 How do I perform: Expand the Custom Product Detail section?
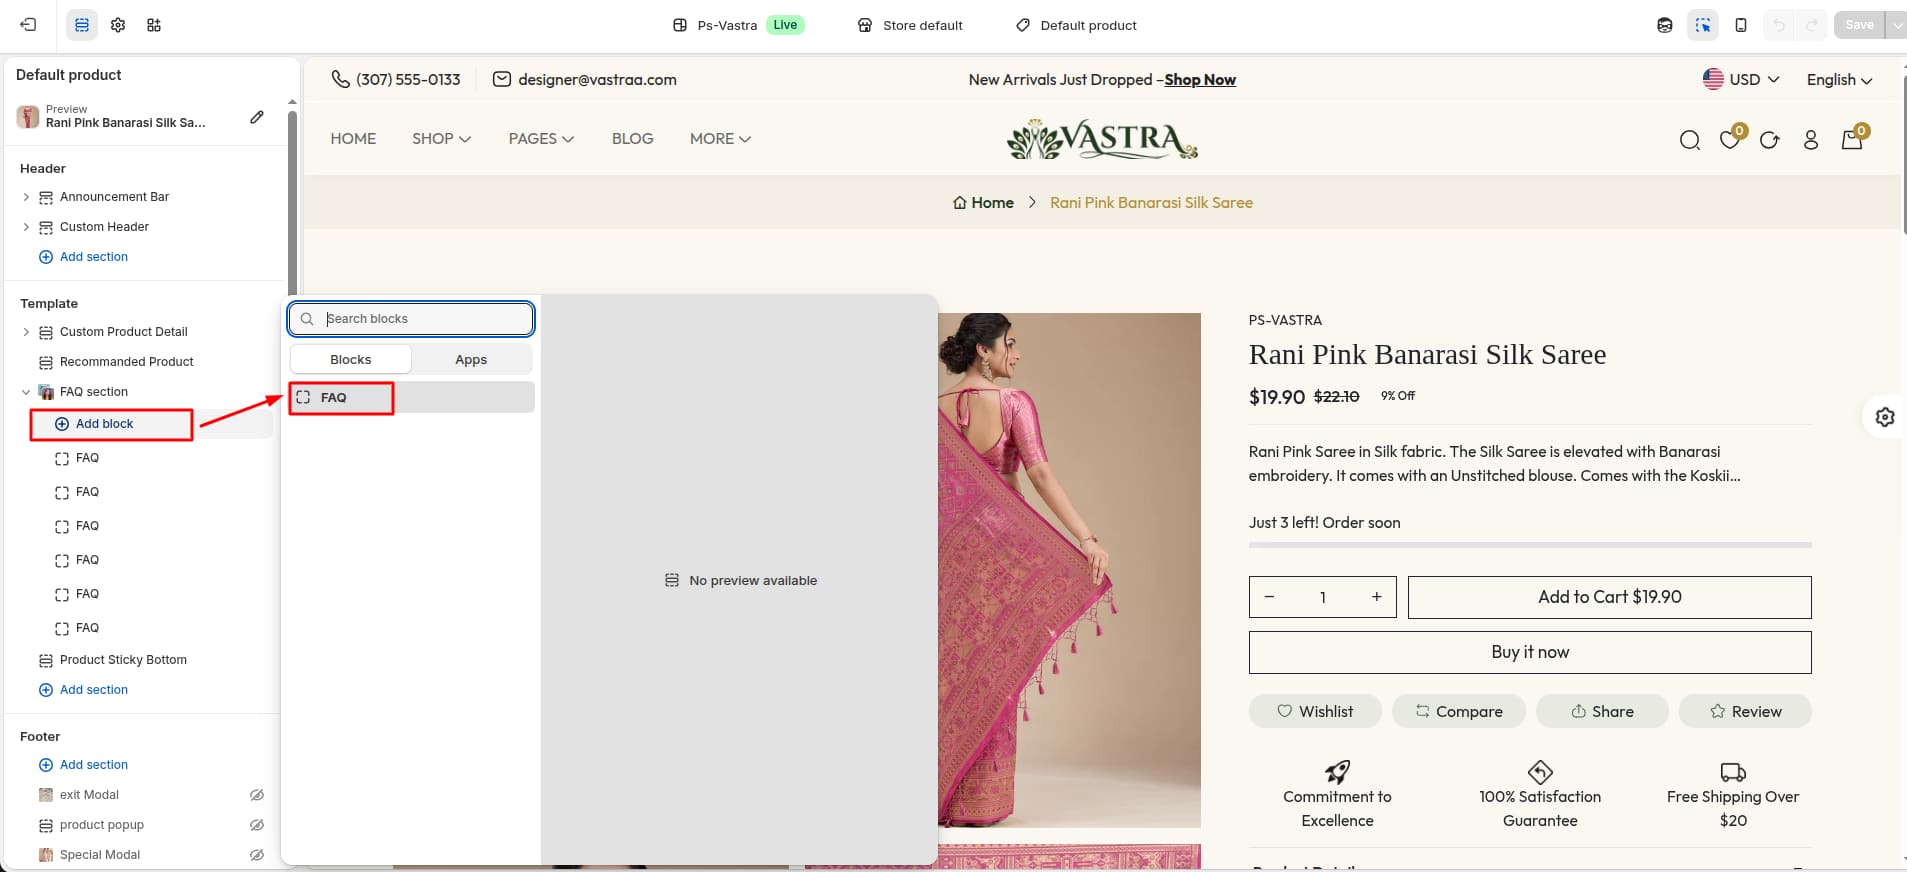tap(26, 332)
